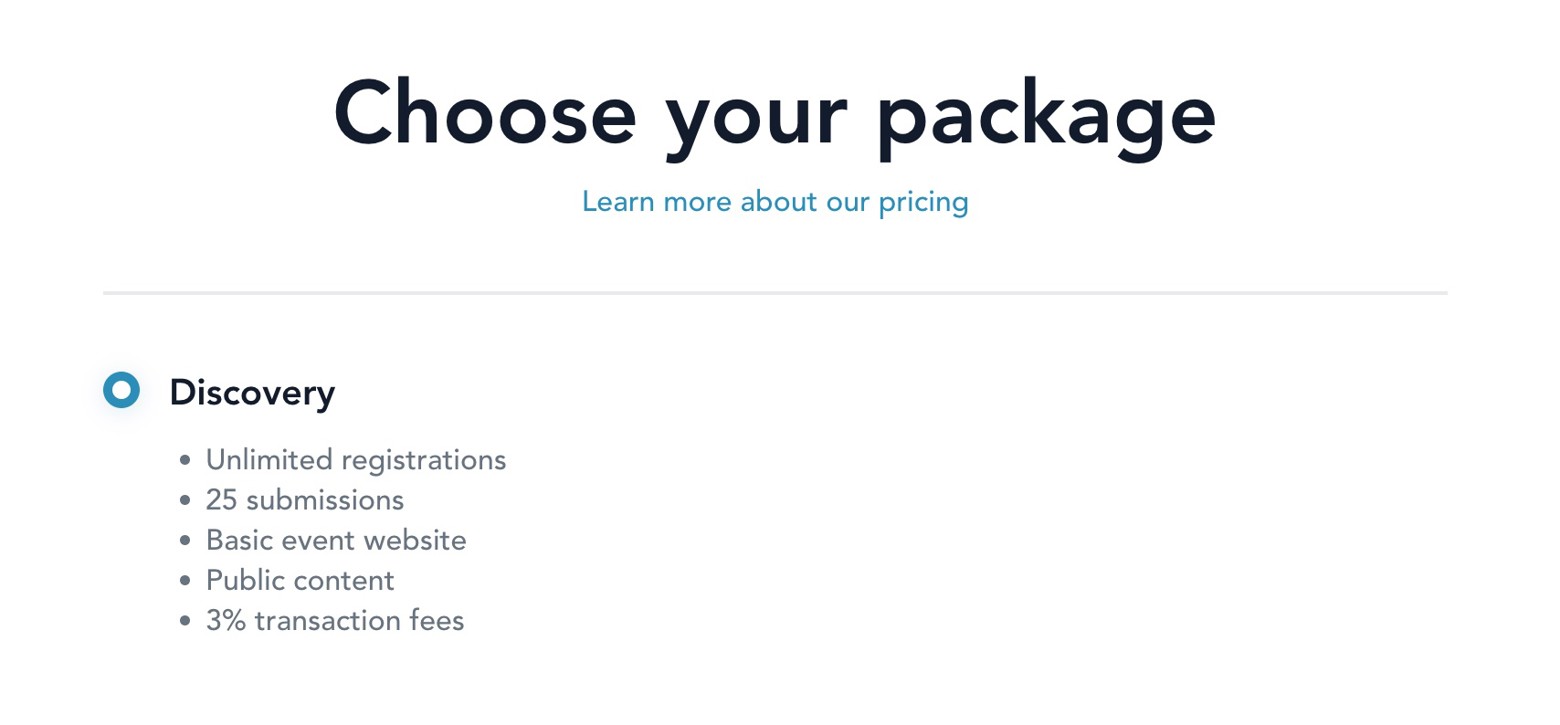Click the Unlimited registrations feature text
This screenshot has height=725, width=1560.
click(356, 460)
